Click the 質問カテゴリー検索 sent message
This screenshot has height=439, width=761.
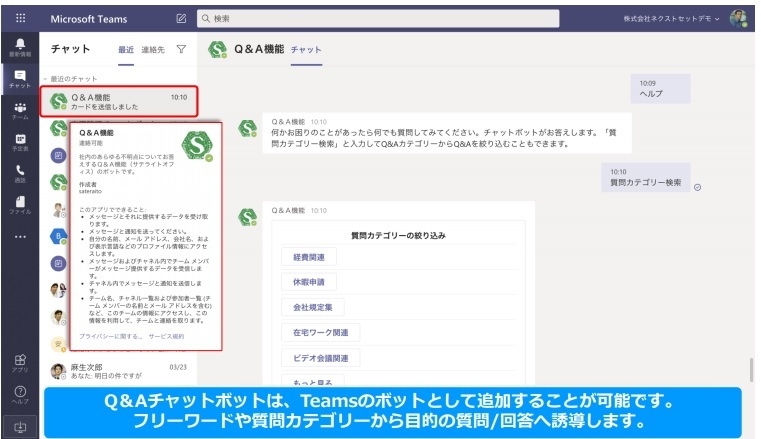pyautogui.click(x=645, y=177)
